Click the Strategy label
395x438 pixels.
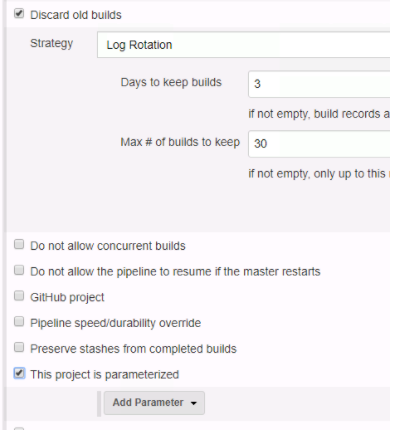51,43
